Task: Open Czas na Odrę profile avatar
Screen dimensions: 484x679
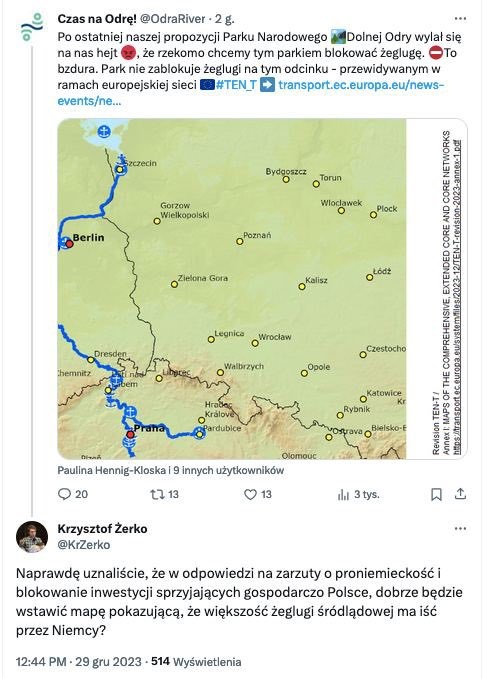Action: click(x=32, y=27)
